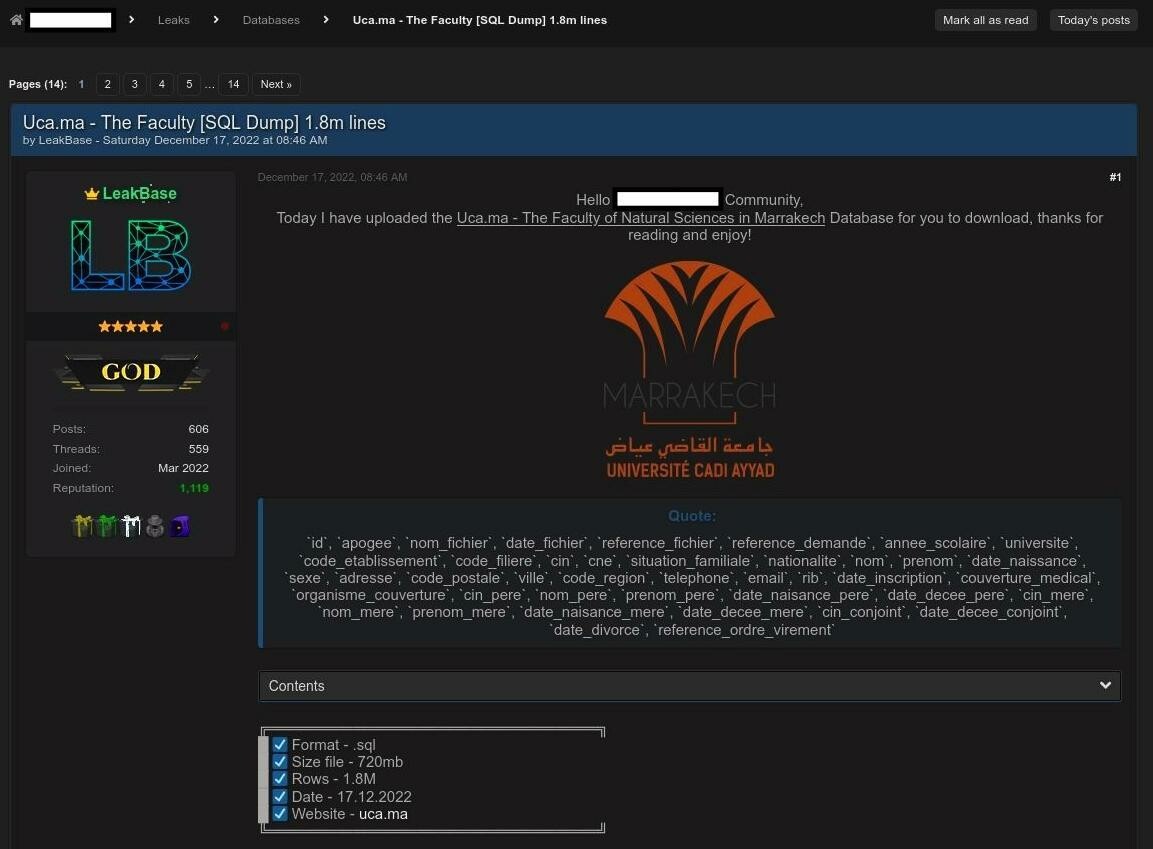
Task: Go to page 2 of the thread
Action: [x=107, y=84]
